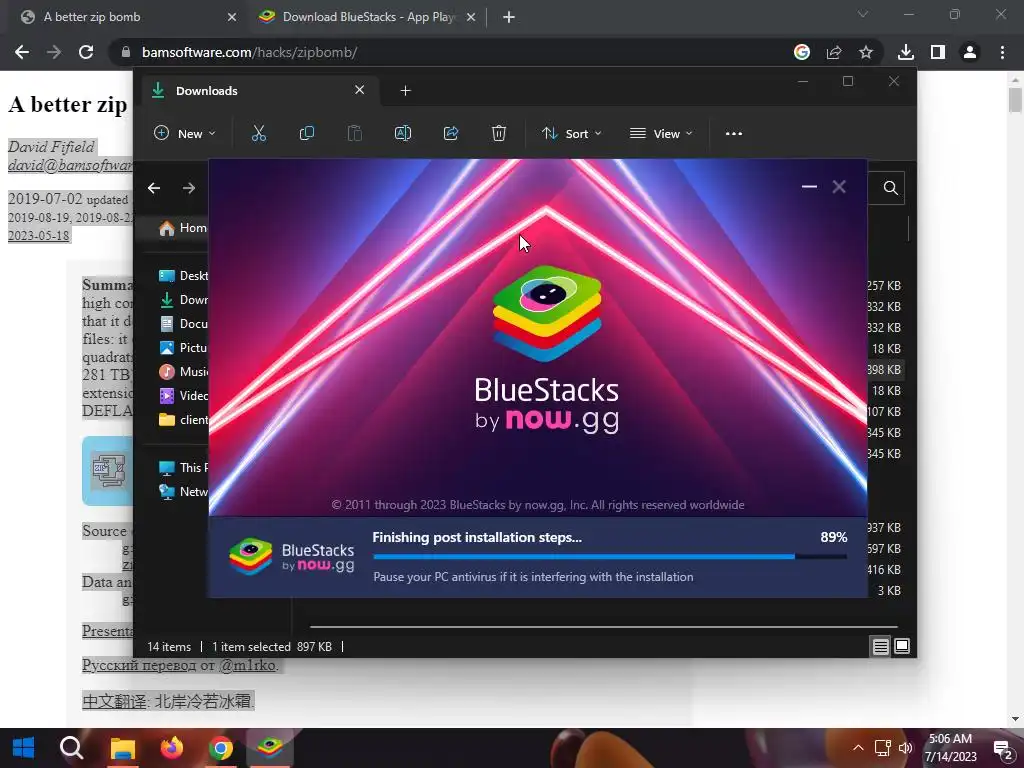This screenshot has height=768, width=1024.
Task: Go forward in File Explorer navigation
Action: (x=189, y=188)
